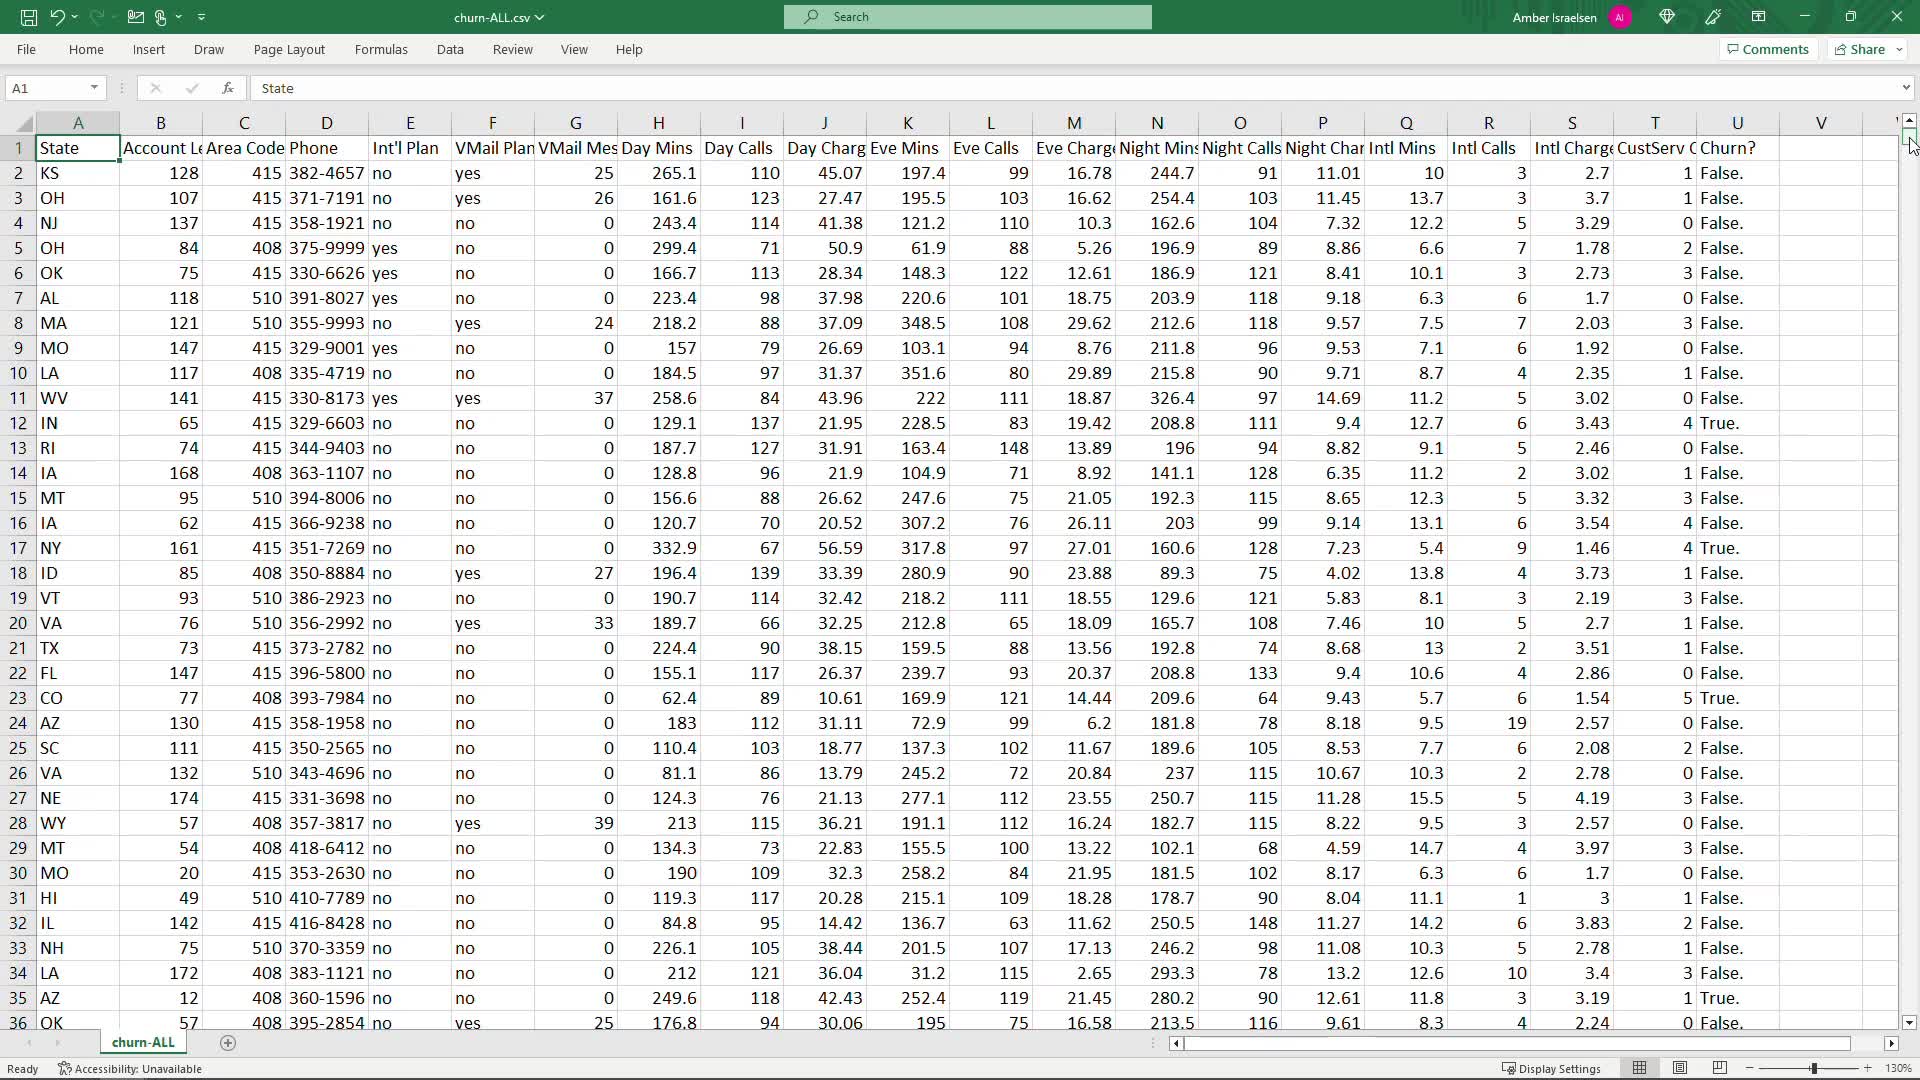Click the Coming Soon megaphone icon

[x=1713, y=17]
